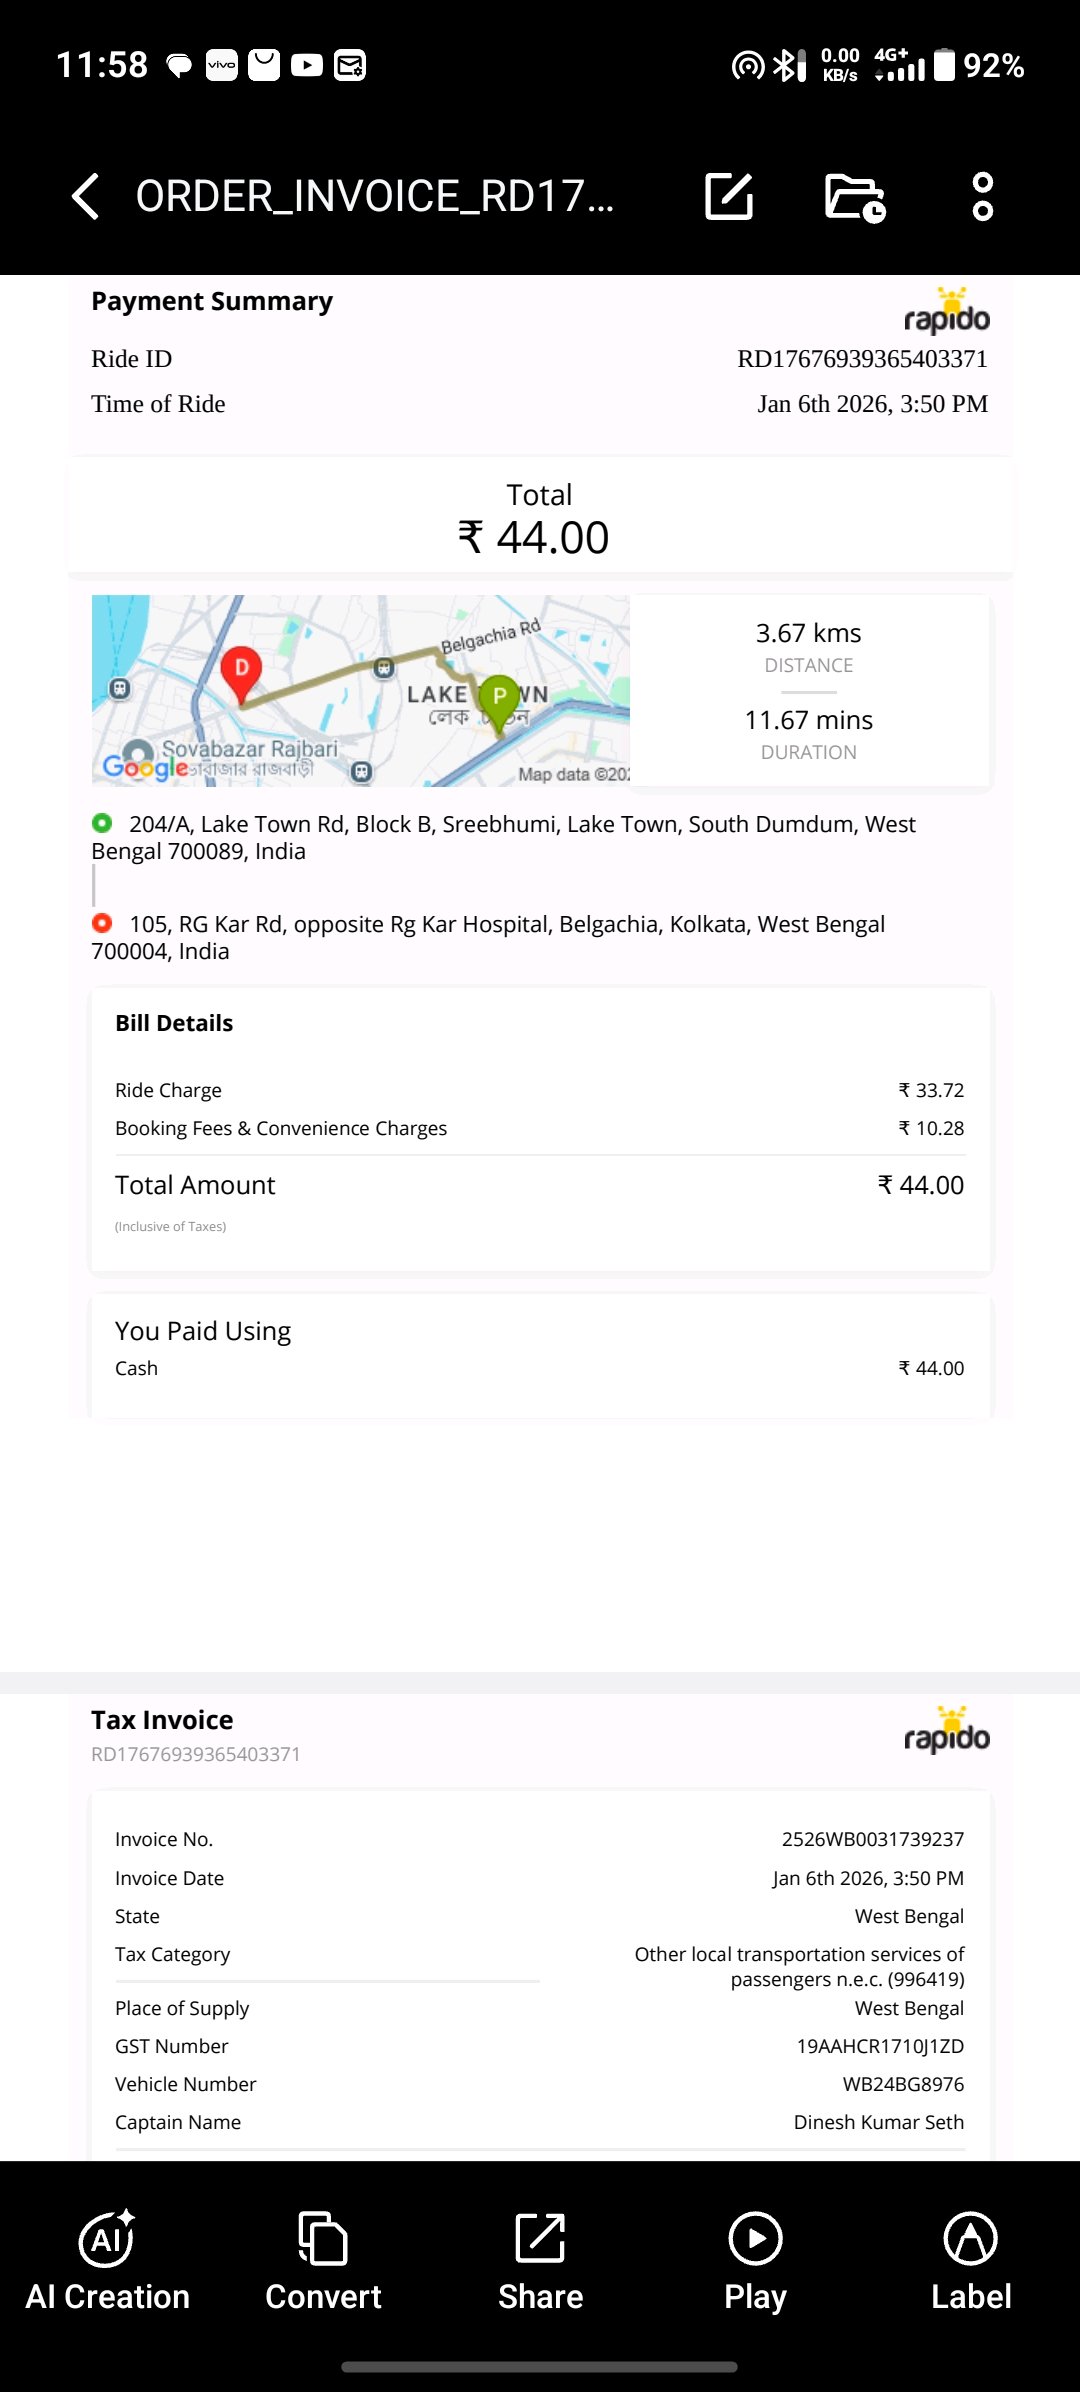Viewport: 1080px width, 2392px height.
Task: Tap the Rapido logo in Payment Summary
Action: tap(947, 311)
